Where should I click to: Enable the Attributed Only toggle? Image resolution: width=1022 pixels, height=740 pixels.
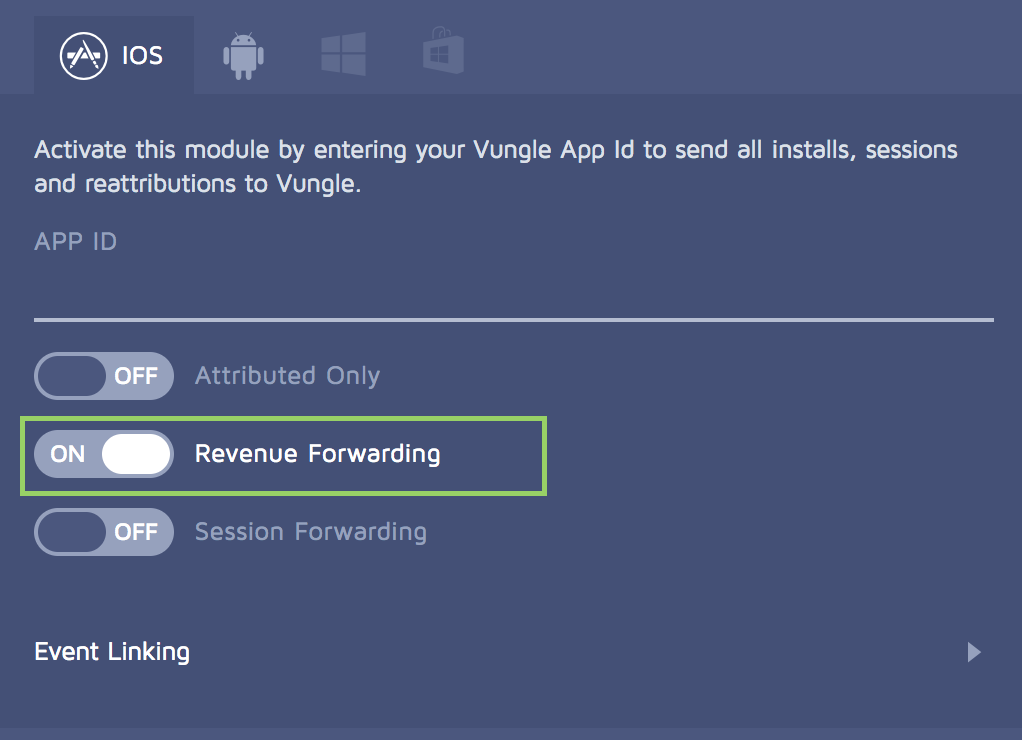point(104,376)
